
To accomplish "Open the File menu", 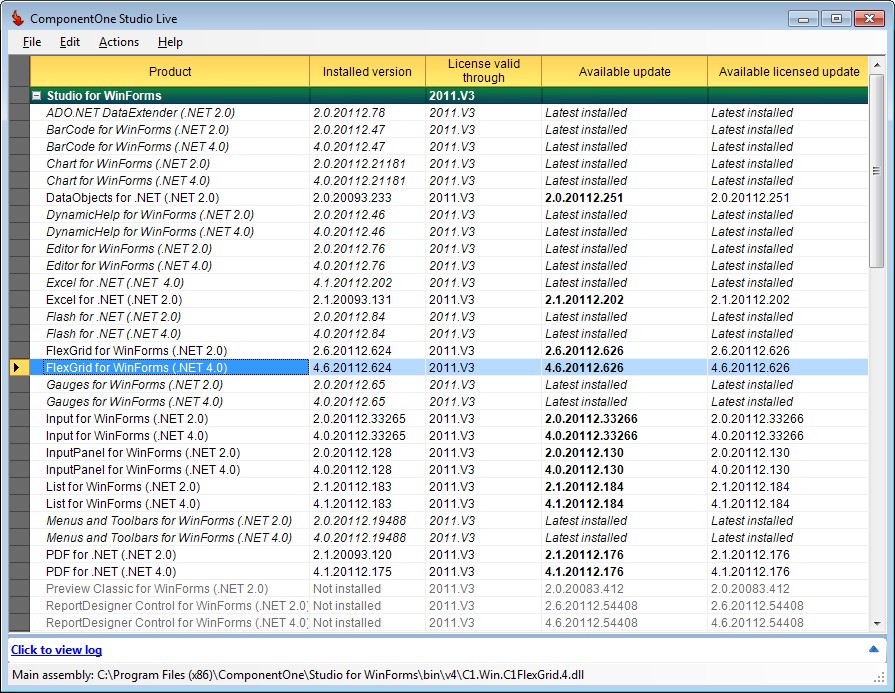I will (x=32, y=42).
